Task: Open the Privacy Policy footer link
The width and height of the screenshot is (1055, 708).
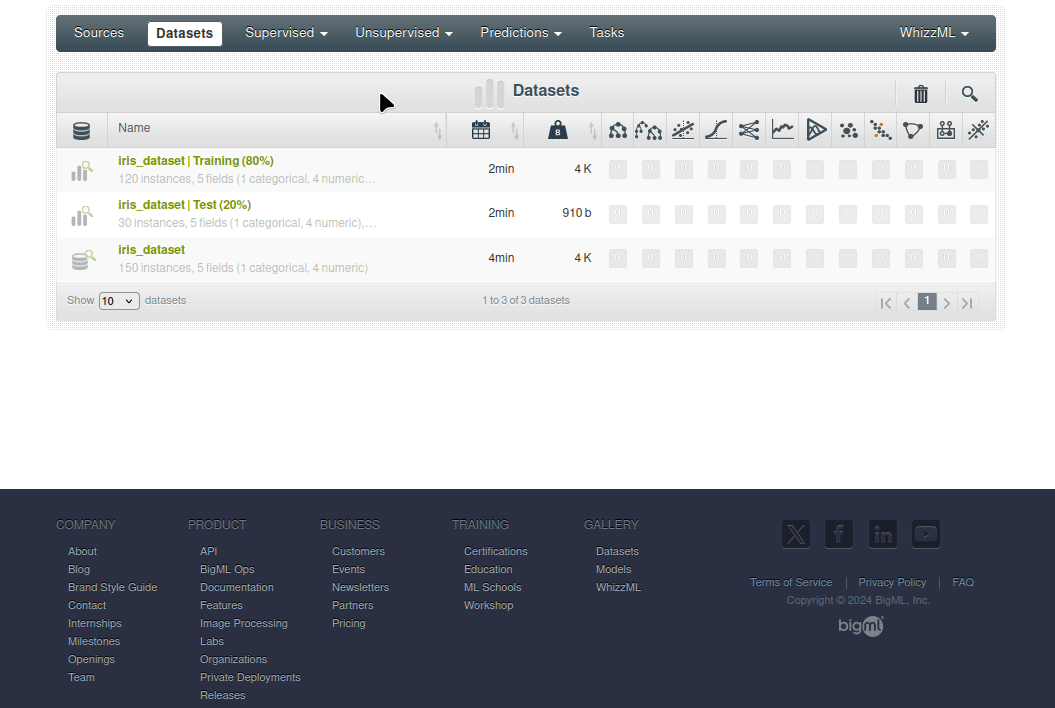Action: coord(892,582)
